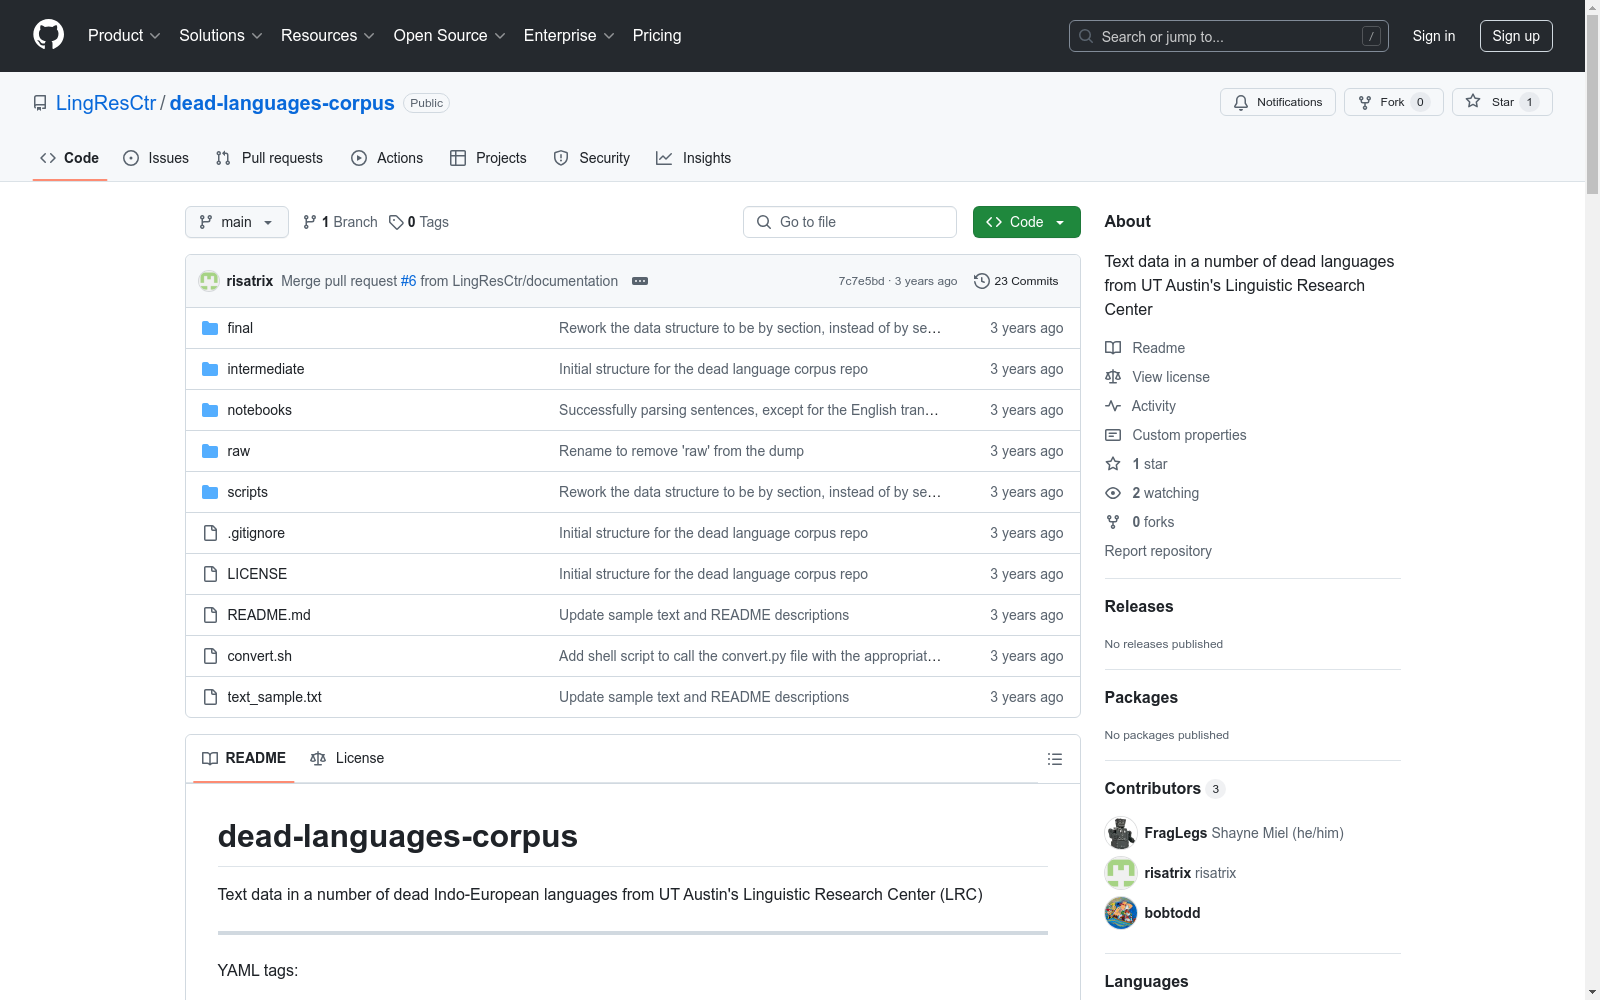The width and height of the screenshot is (1600, 1000).
Task: Open pull request #6 link
Action: pyautogui.click(x=408, y=281)
